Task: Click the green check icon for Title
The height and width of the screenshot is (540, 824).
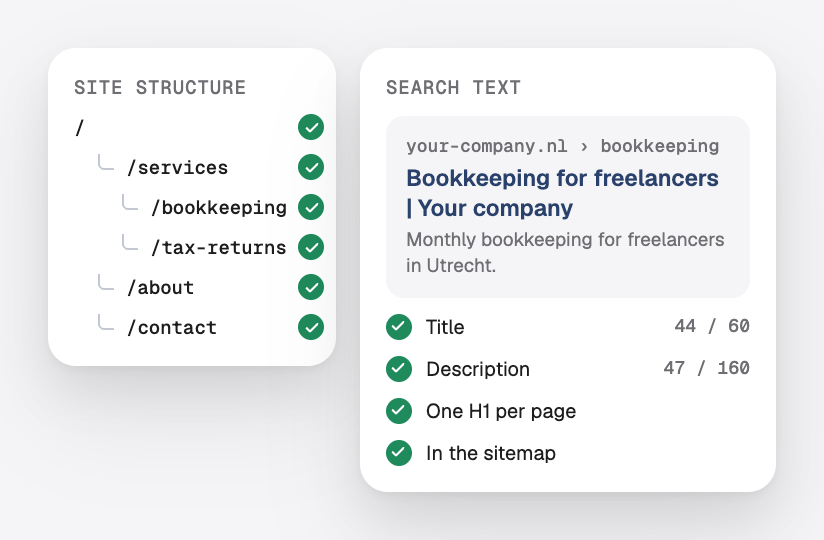Action: click(399, 327)
